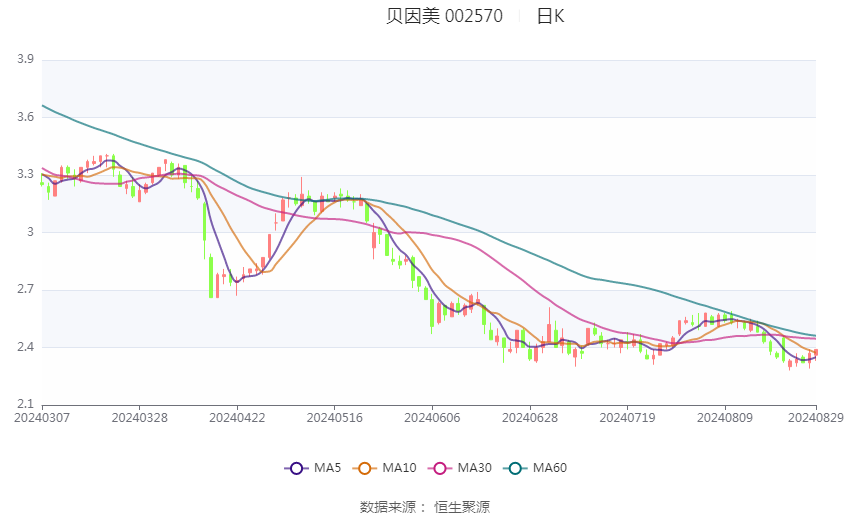This screenshot has height=517, width=850.
Task: Toggle the MA5 legend marker
Action: pyautogui.click(x=296, y=468)
